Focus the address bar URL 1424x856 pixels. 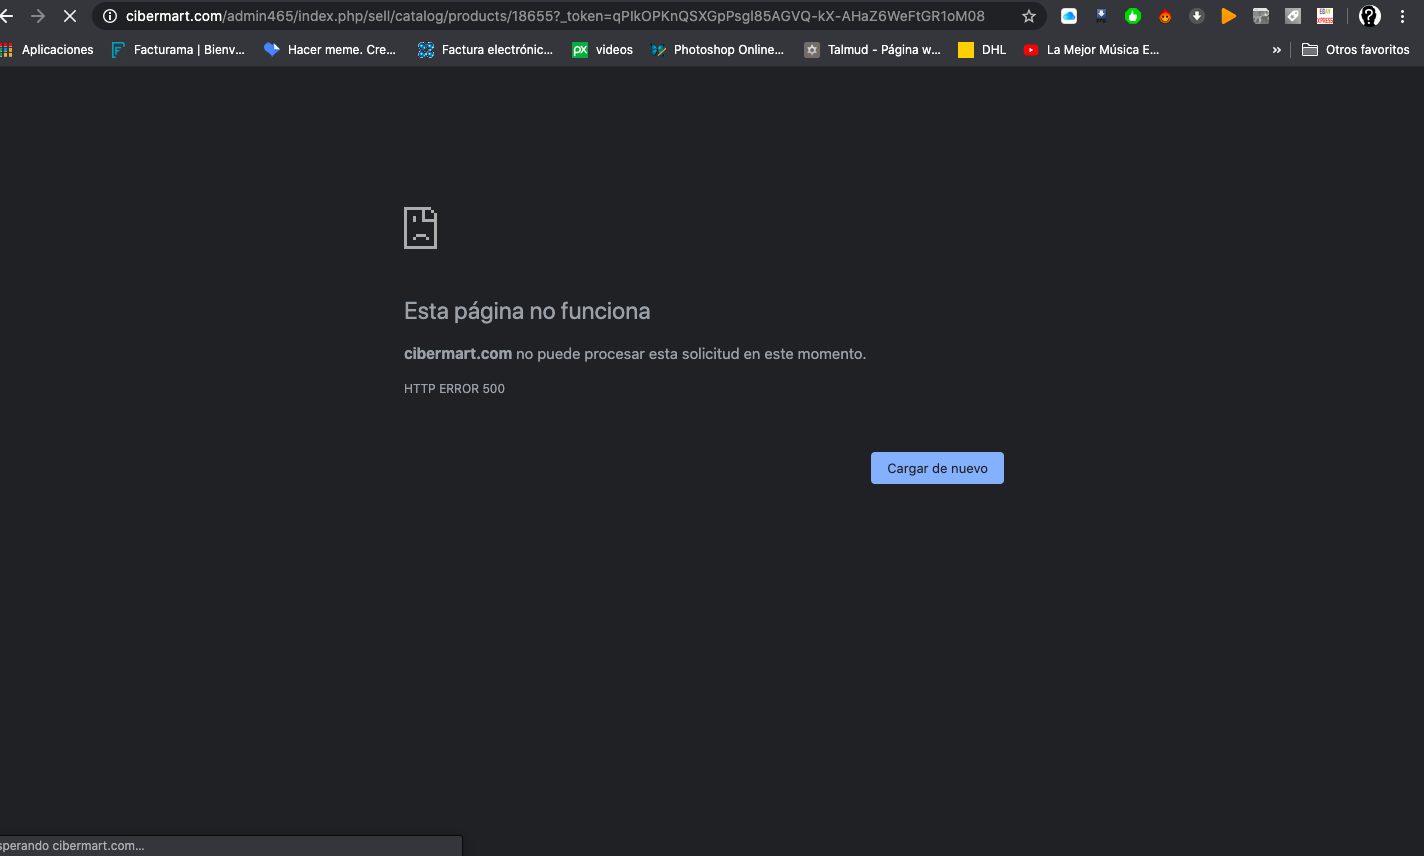555,16
